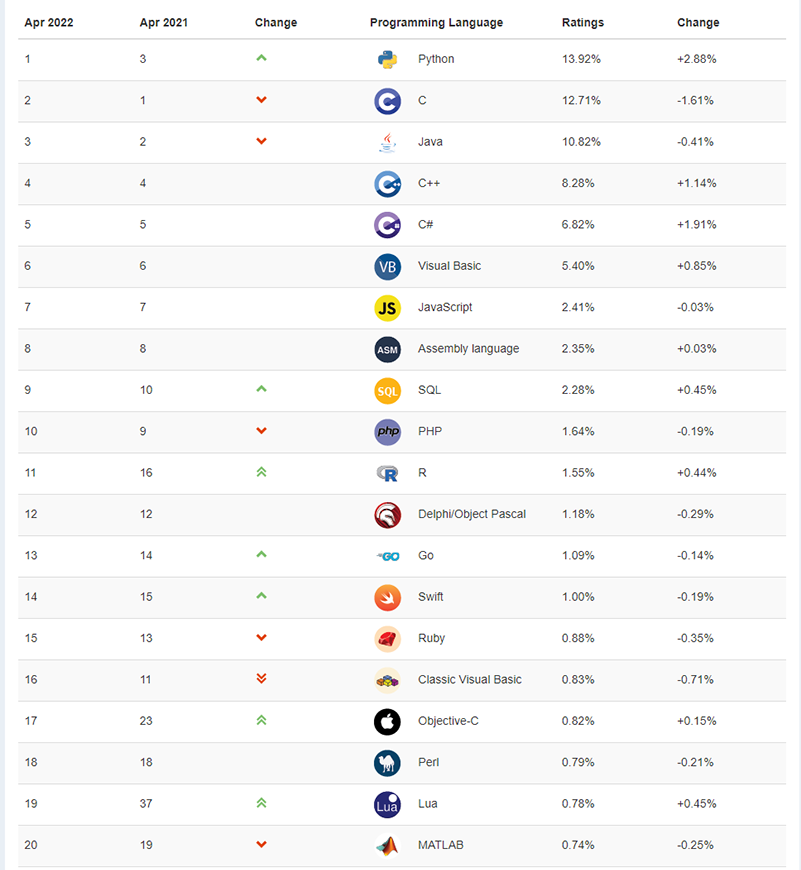Screen dimensions: 801x870
Task: Click the 13.92% rating for Python
Action: (581, 59)
